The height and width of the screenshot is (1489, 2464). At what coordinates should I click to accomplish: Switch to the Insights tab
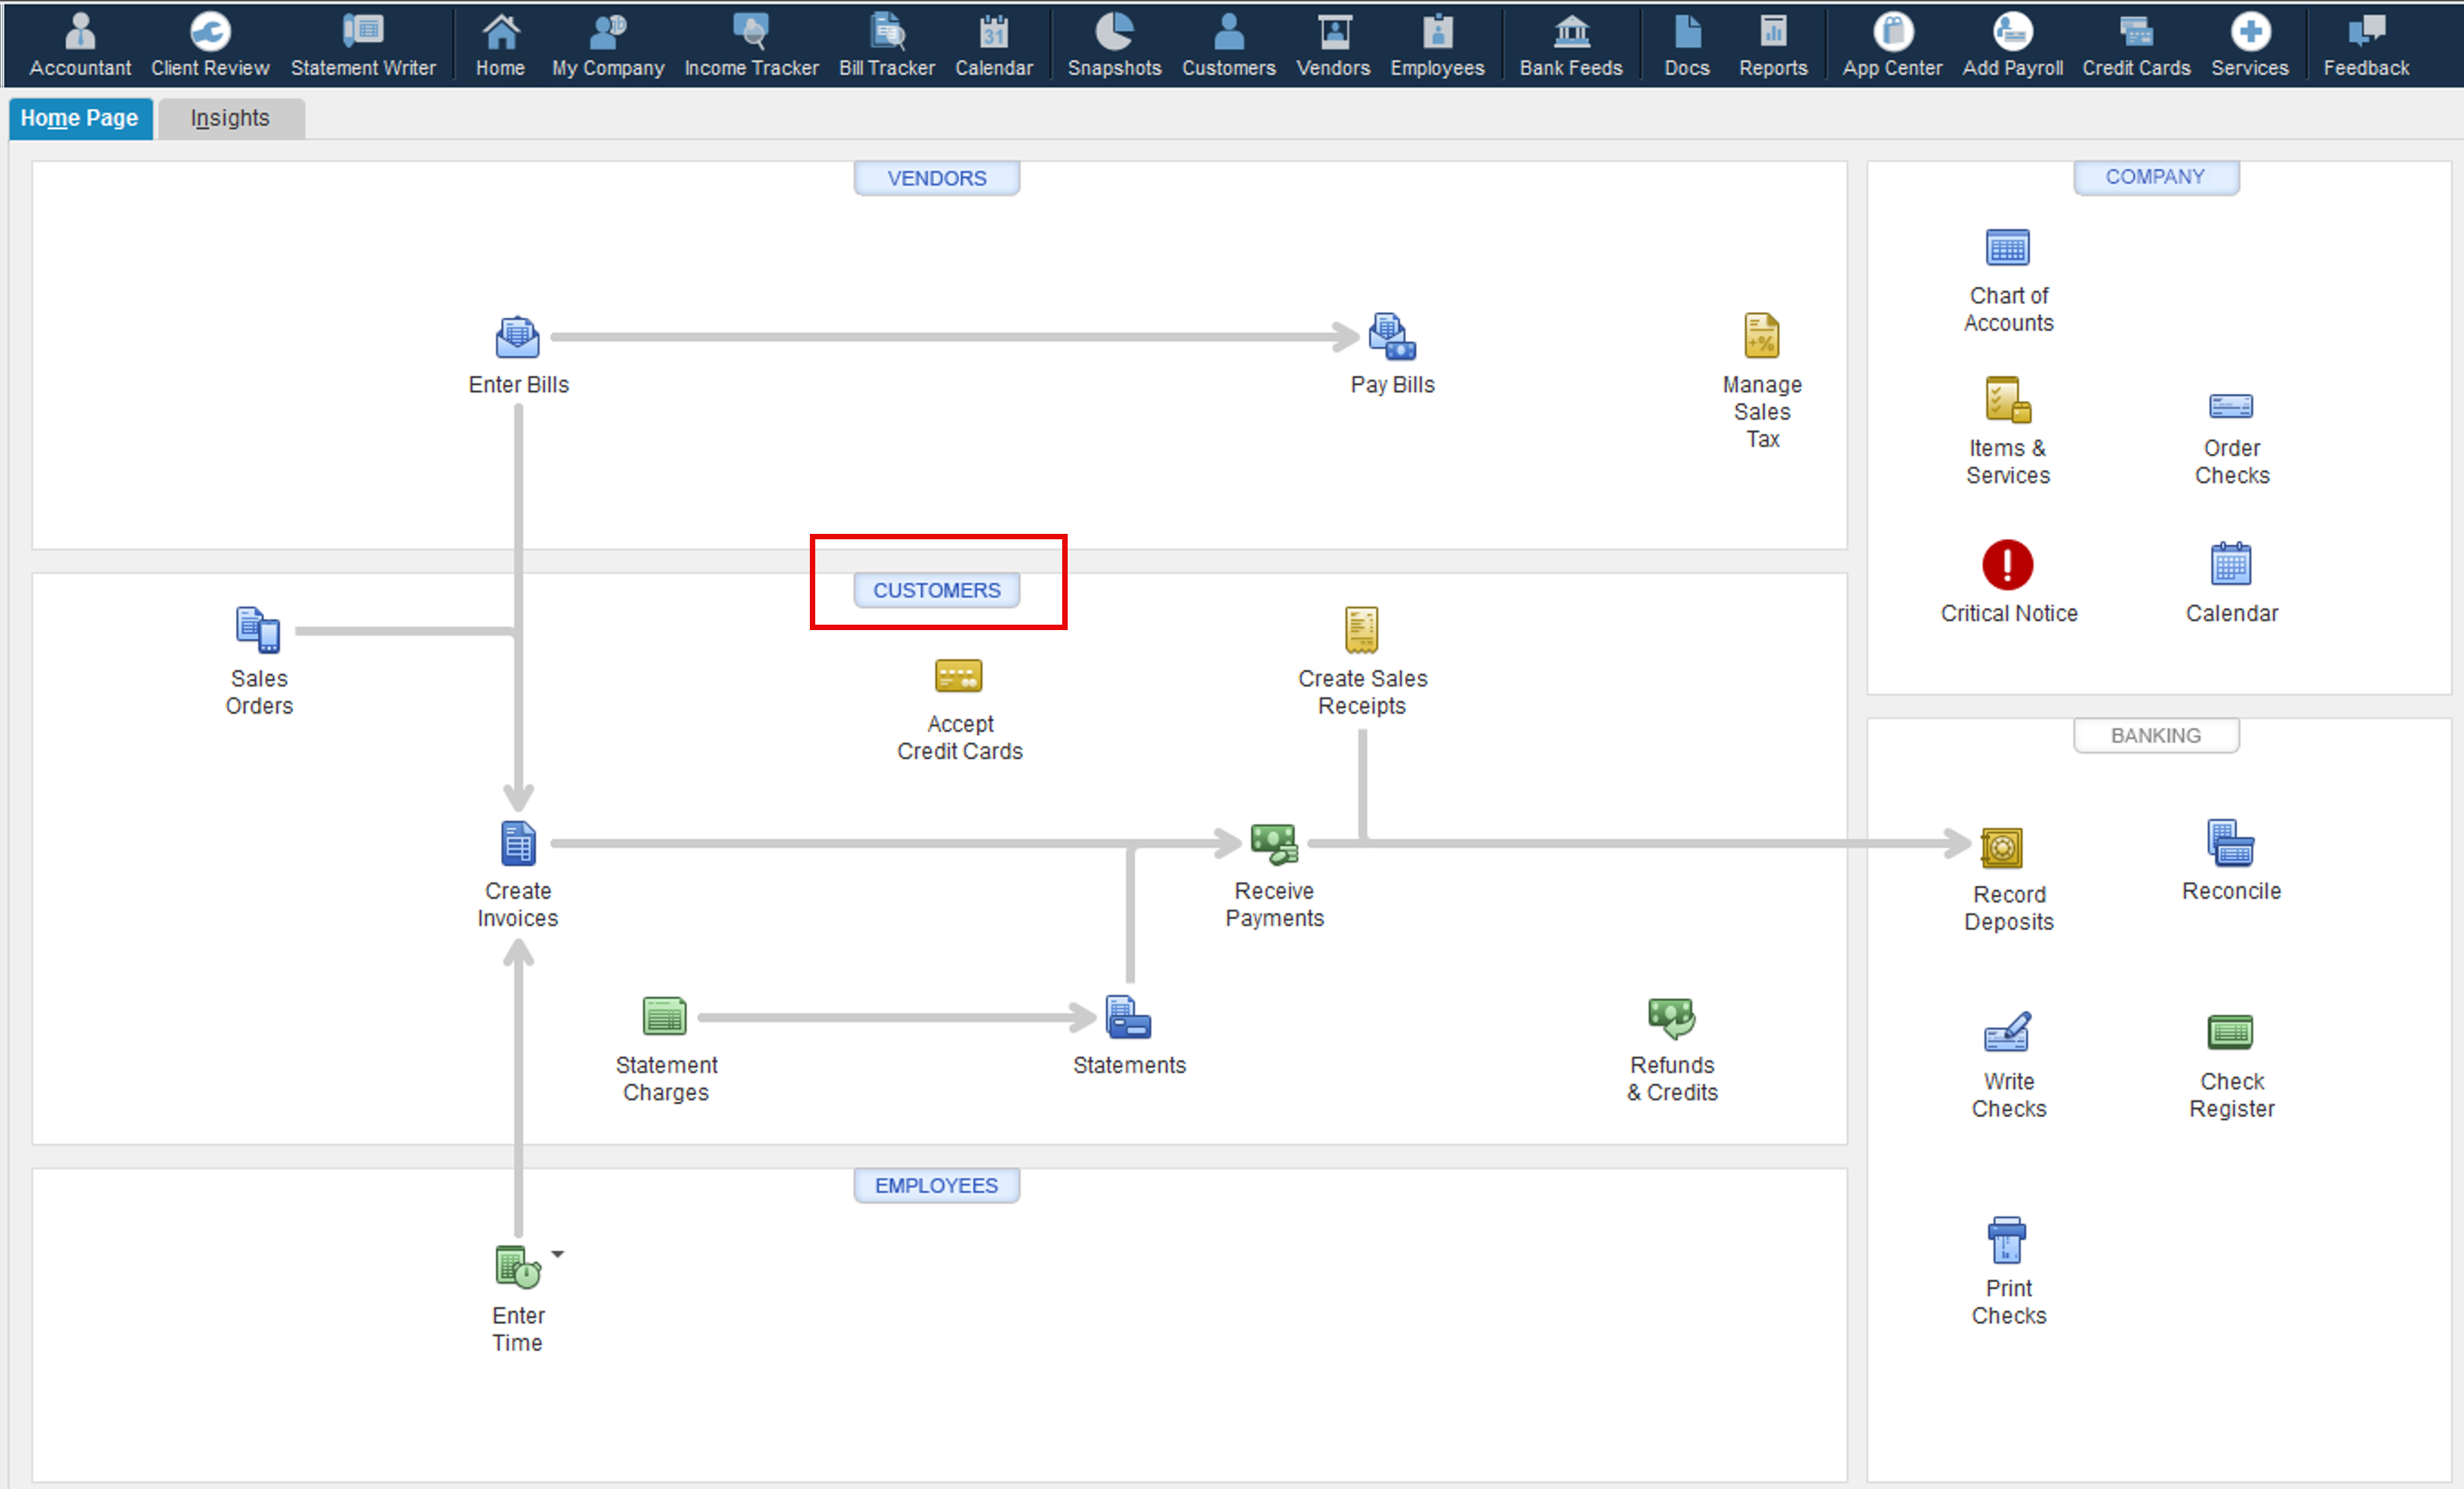(x=230, y=118)
